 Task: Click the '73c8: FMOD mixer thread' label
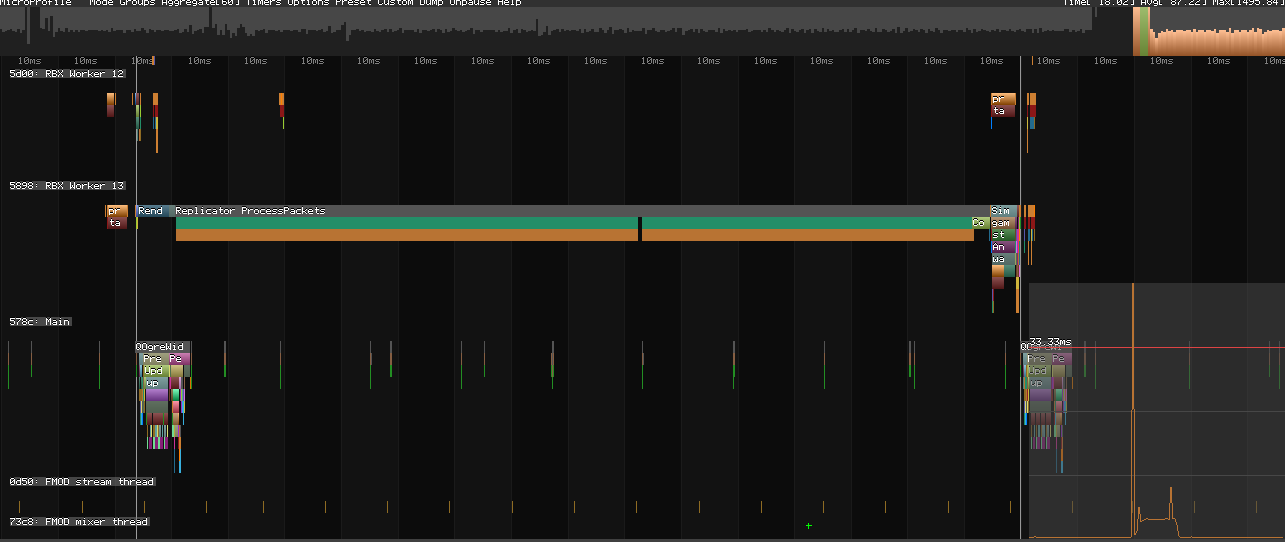click(x=79, y=522)
